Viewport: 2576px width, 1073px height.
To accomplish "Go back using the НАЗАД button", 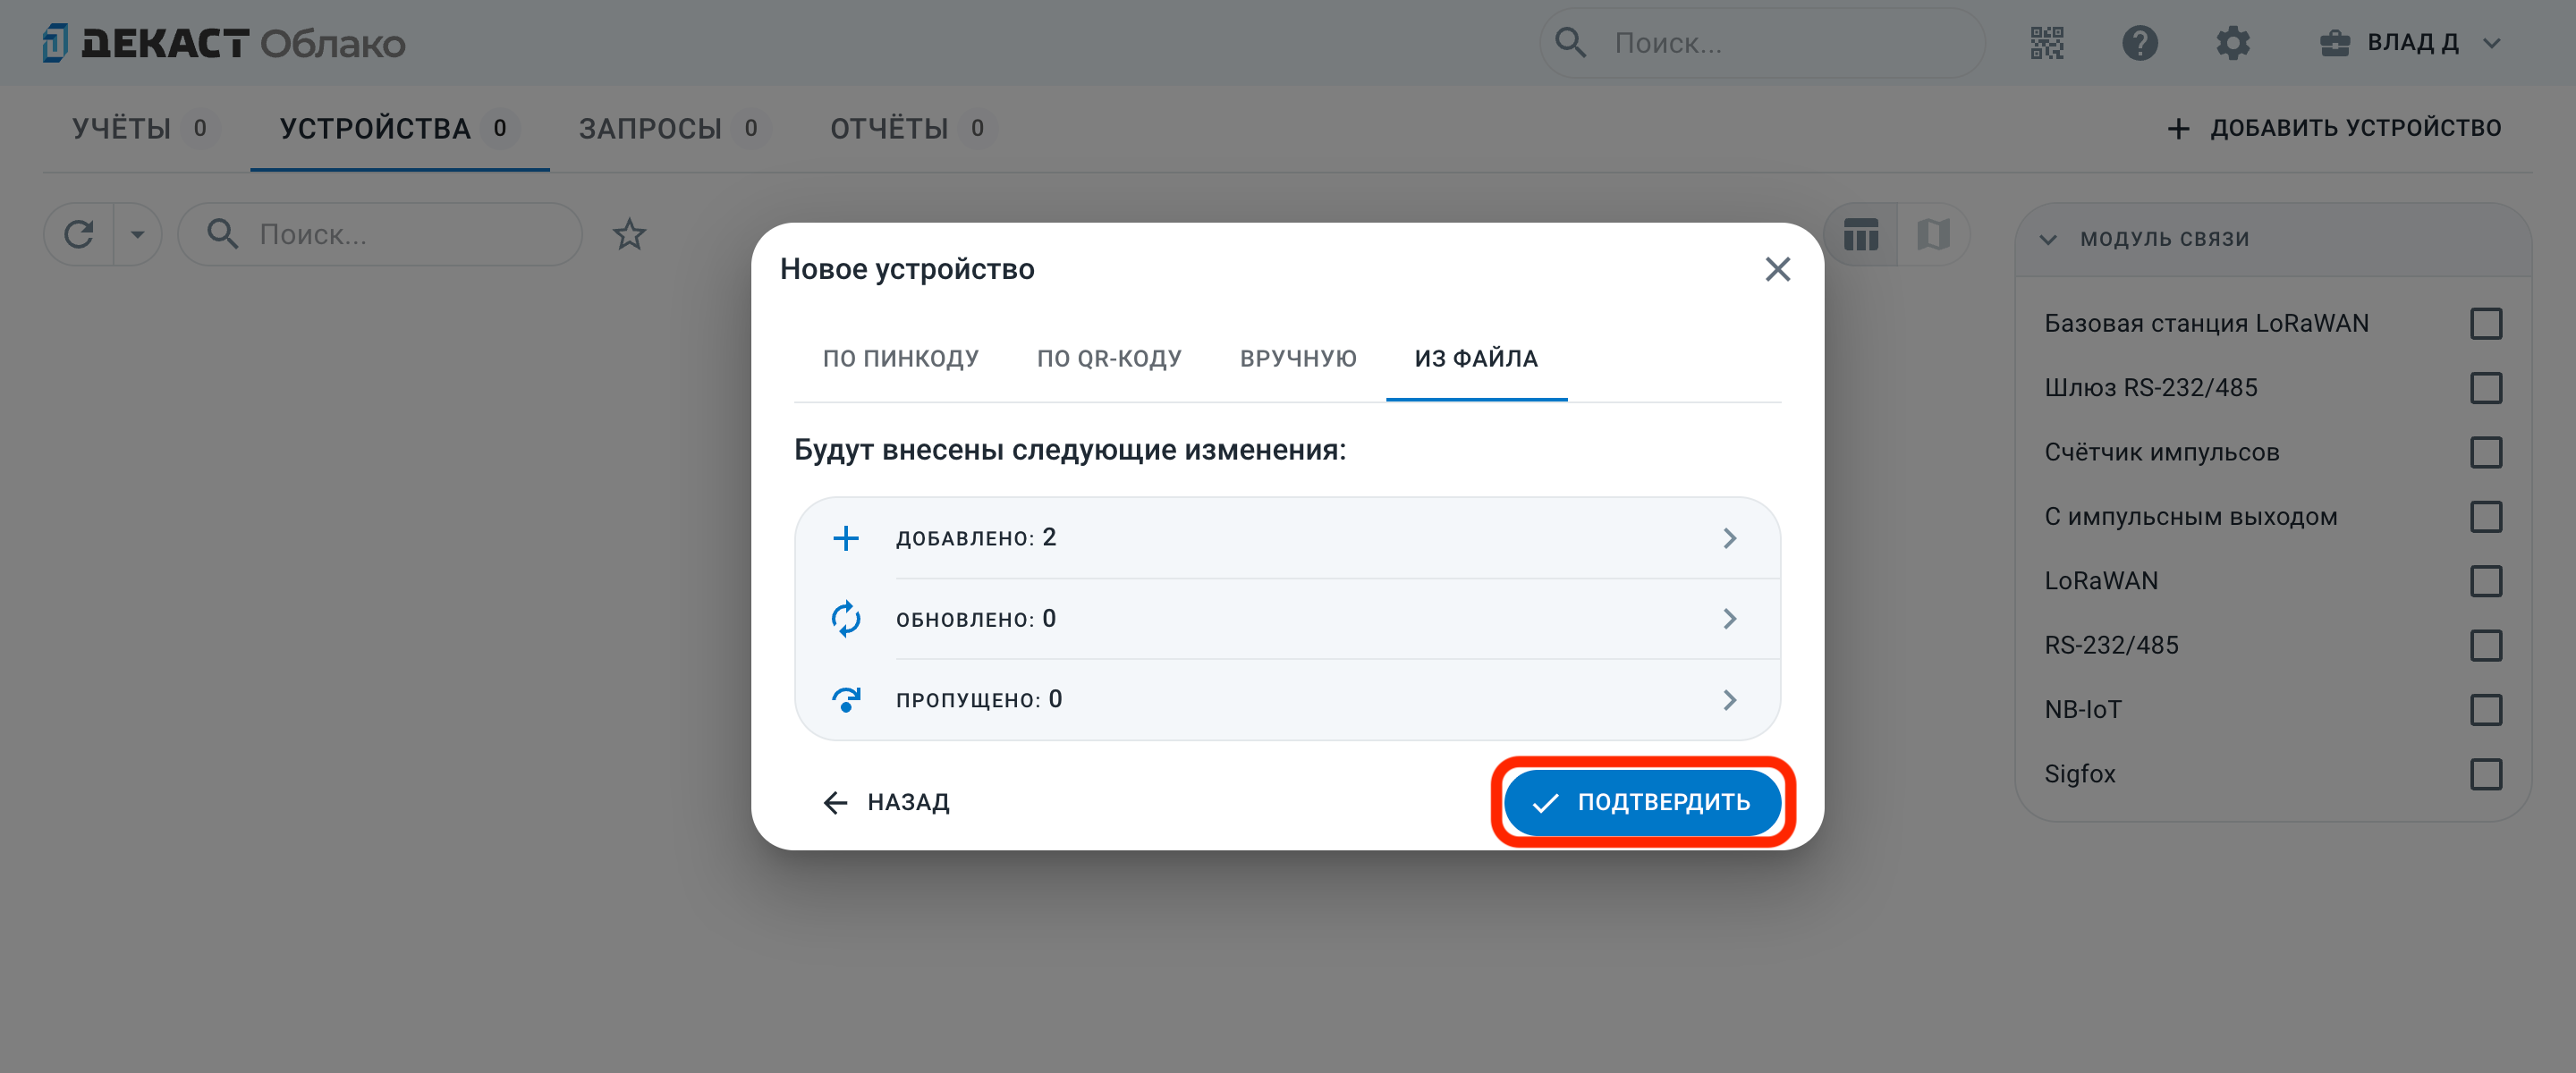I will coord(886,801).
